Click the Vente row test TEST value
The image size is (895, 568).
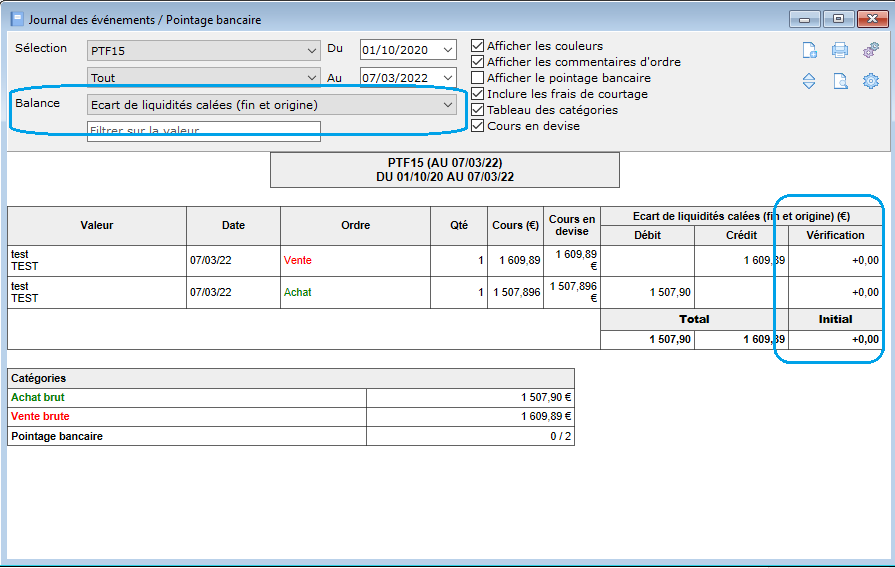pyautogui.click(x=97, y=261)
